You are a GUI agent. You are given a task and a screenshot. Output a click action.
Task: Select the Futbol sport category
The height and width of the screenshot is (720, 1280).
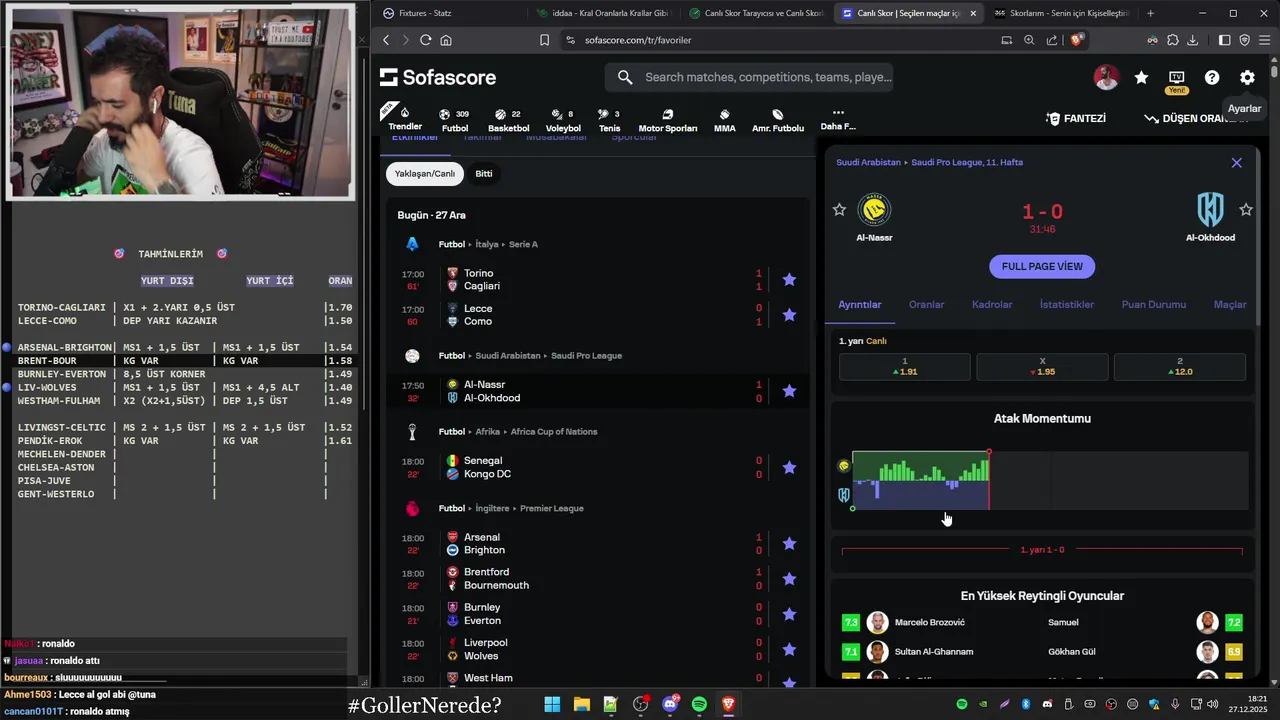[455, 120]
